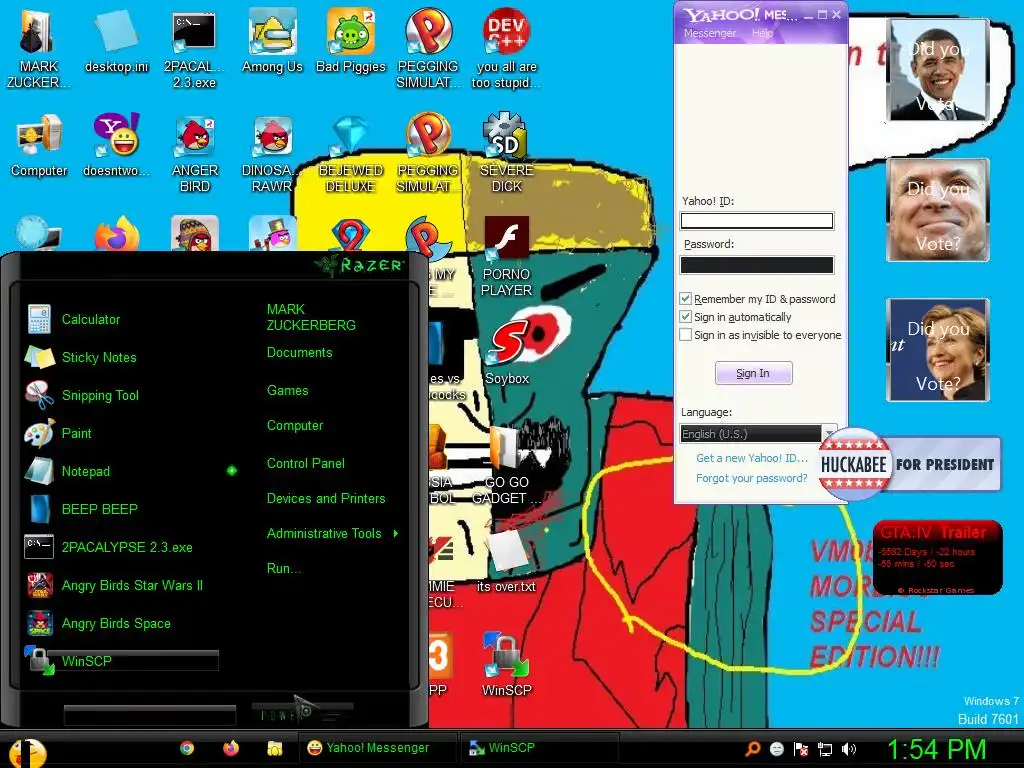Open the Soybox desktop shortcut
The image size is (1024, 768).
point(507,353)
